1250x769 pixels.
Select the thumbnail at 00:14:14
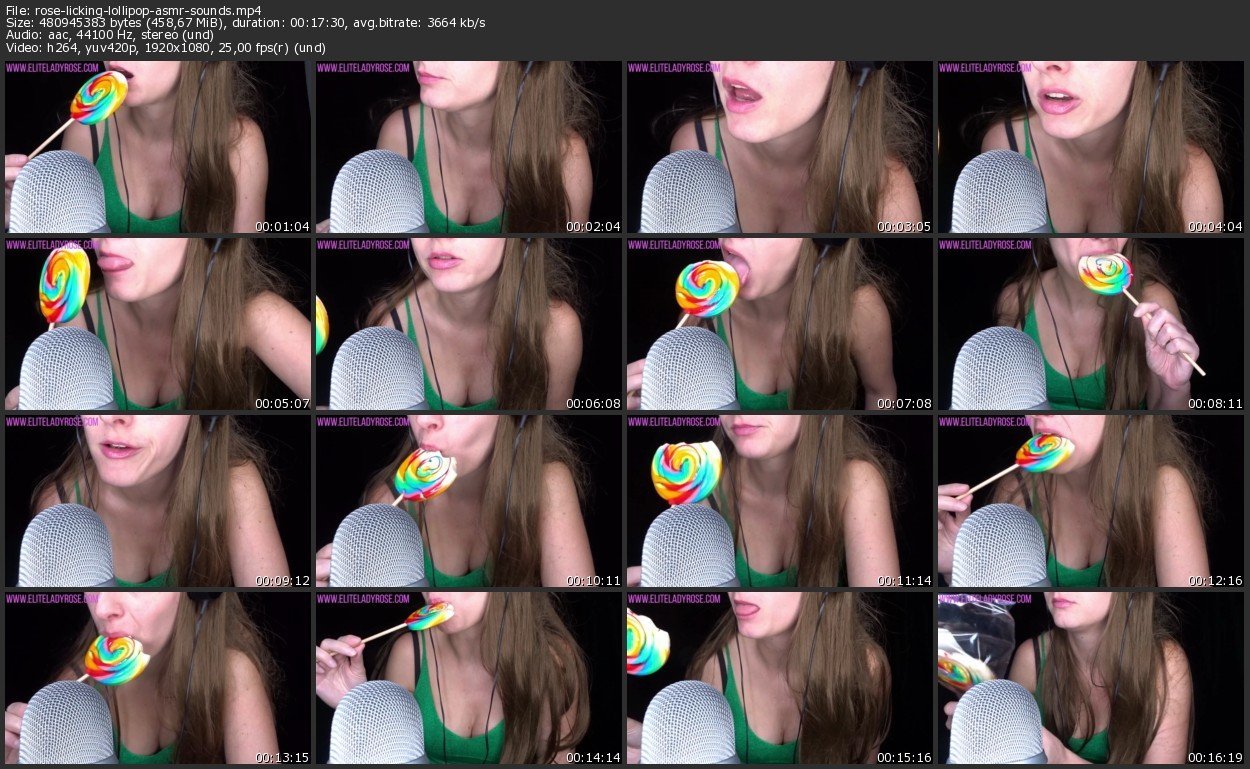click(469, 678)
